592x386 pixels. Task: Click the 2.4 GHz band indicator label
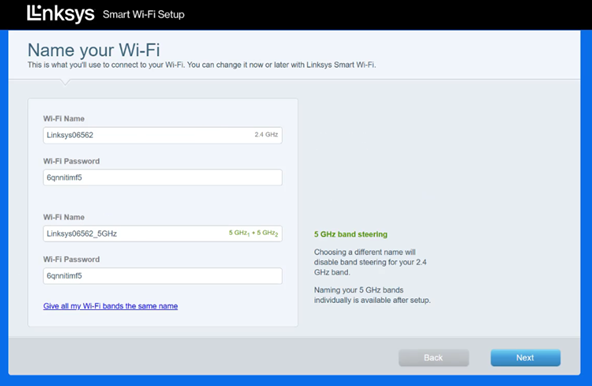pyautogui.click(x=266, y=134)
